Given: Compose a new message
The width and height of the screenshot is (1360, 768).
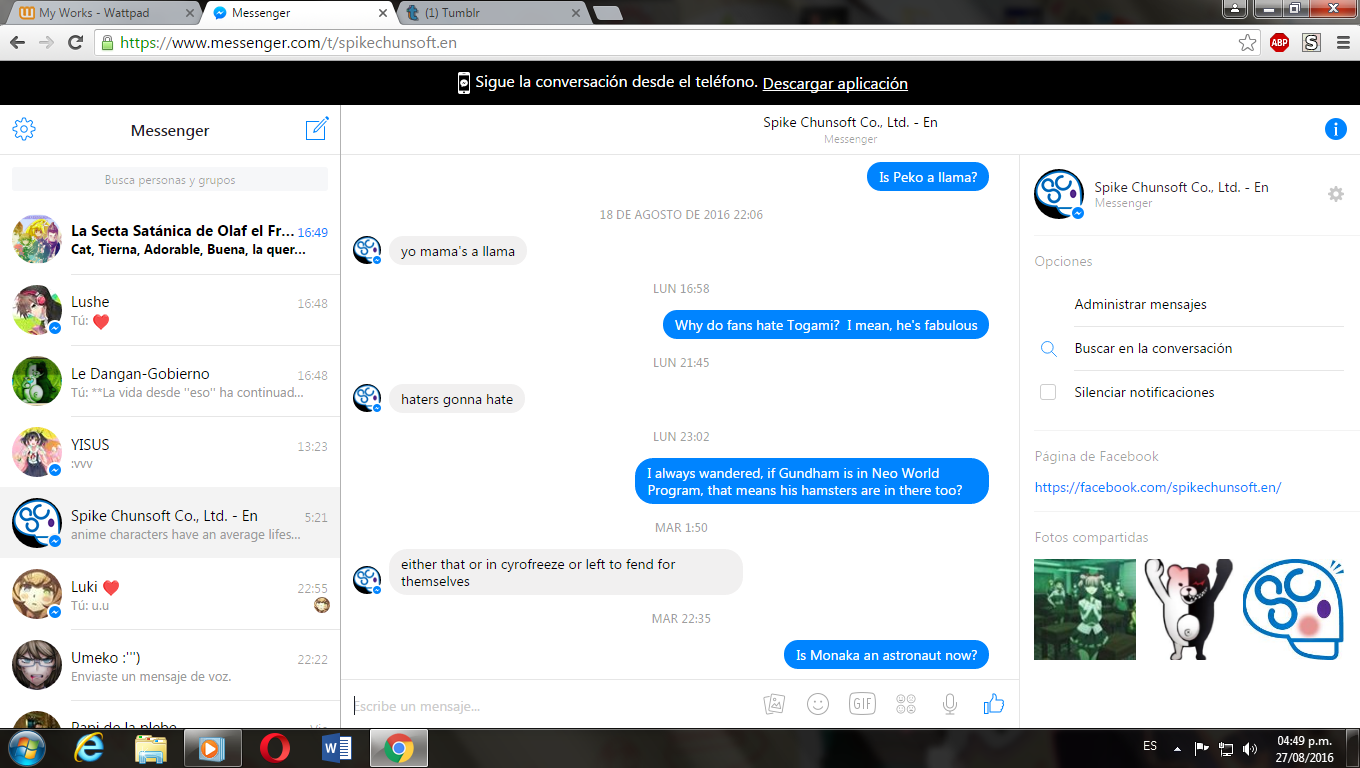Looking at the screenshot, I should coord(317,129).
